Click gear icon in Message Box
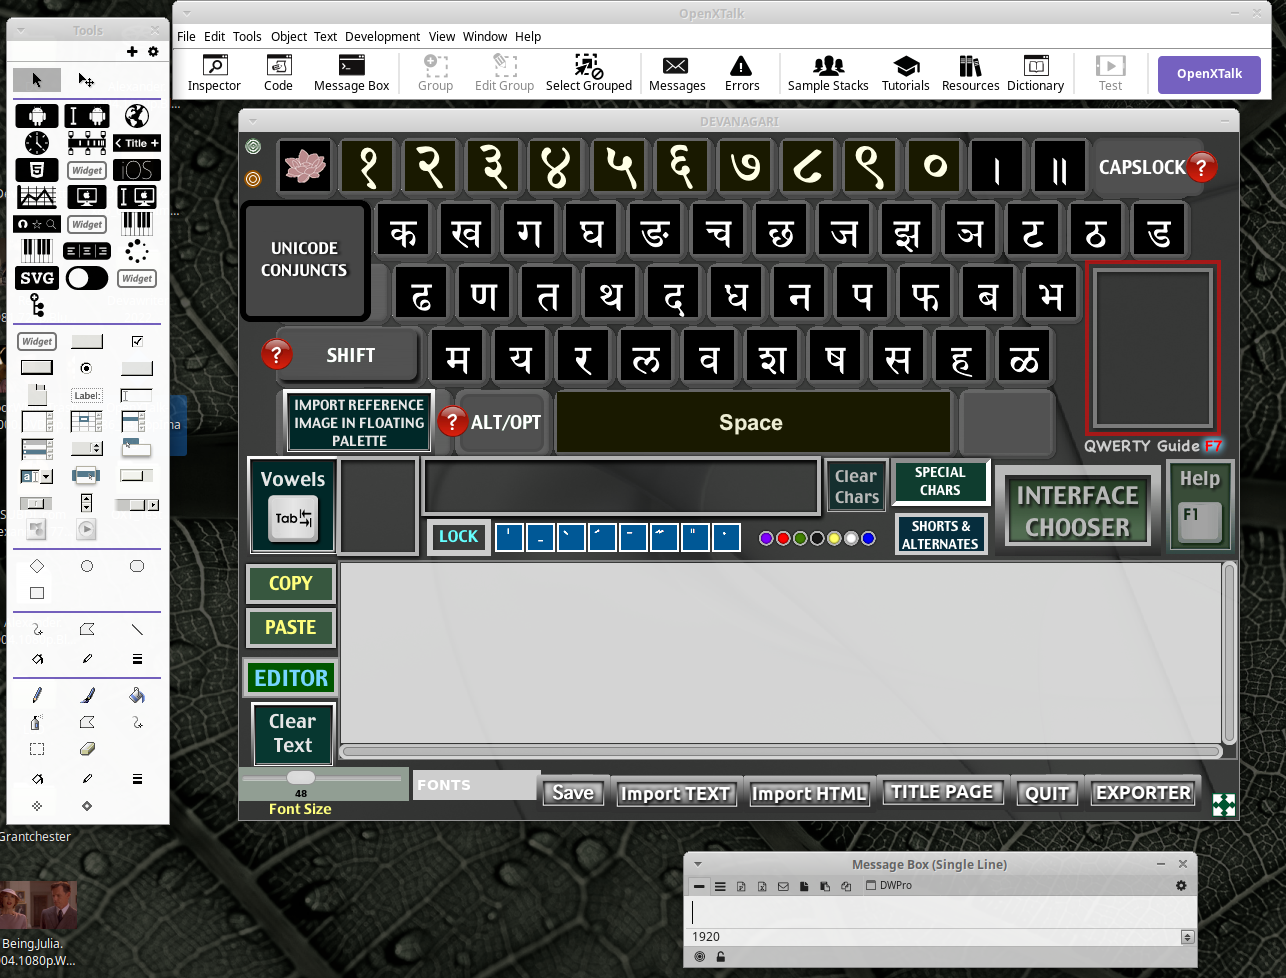Viewport: 1286px width, 978px height. tap(1181, 886)
